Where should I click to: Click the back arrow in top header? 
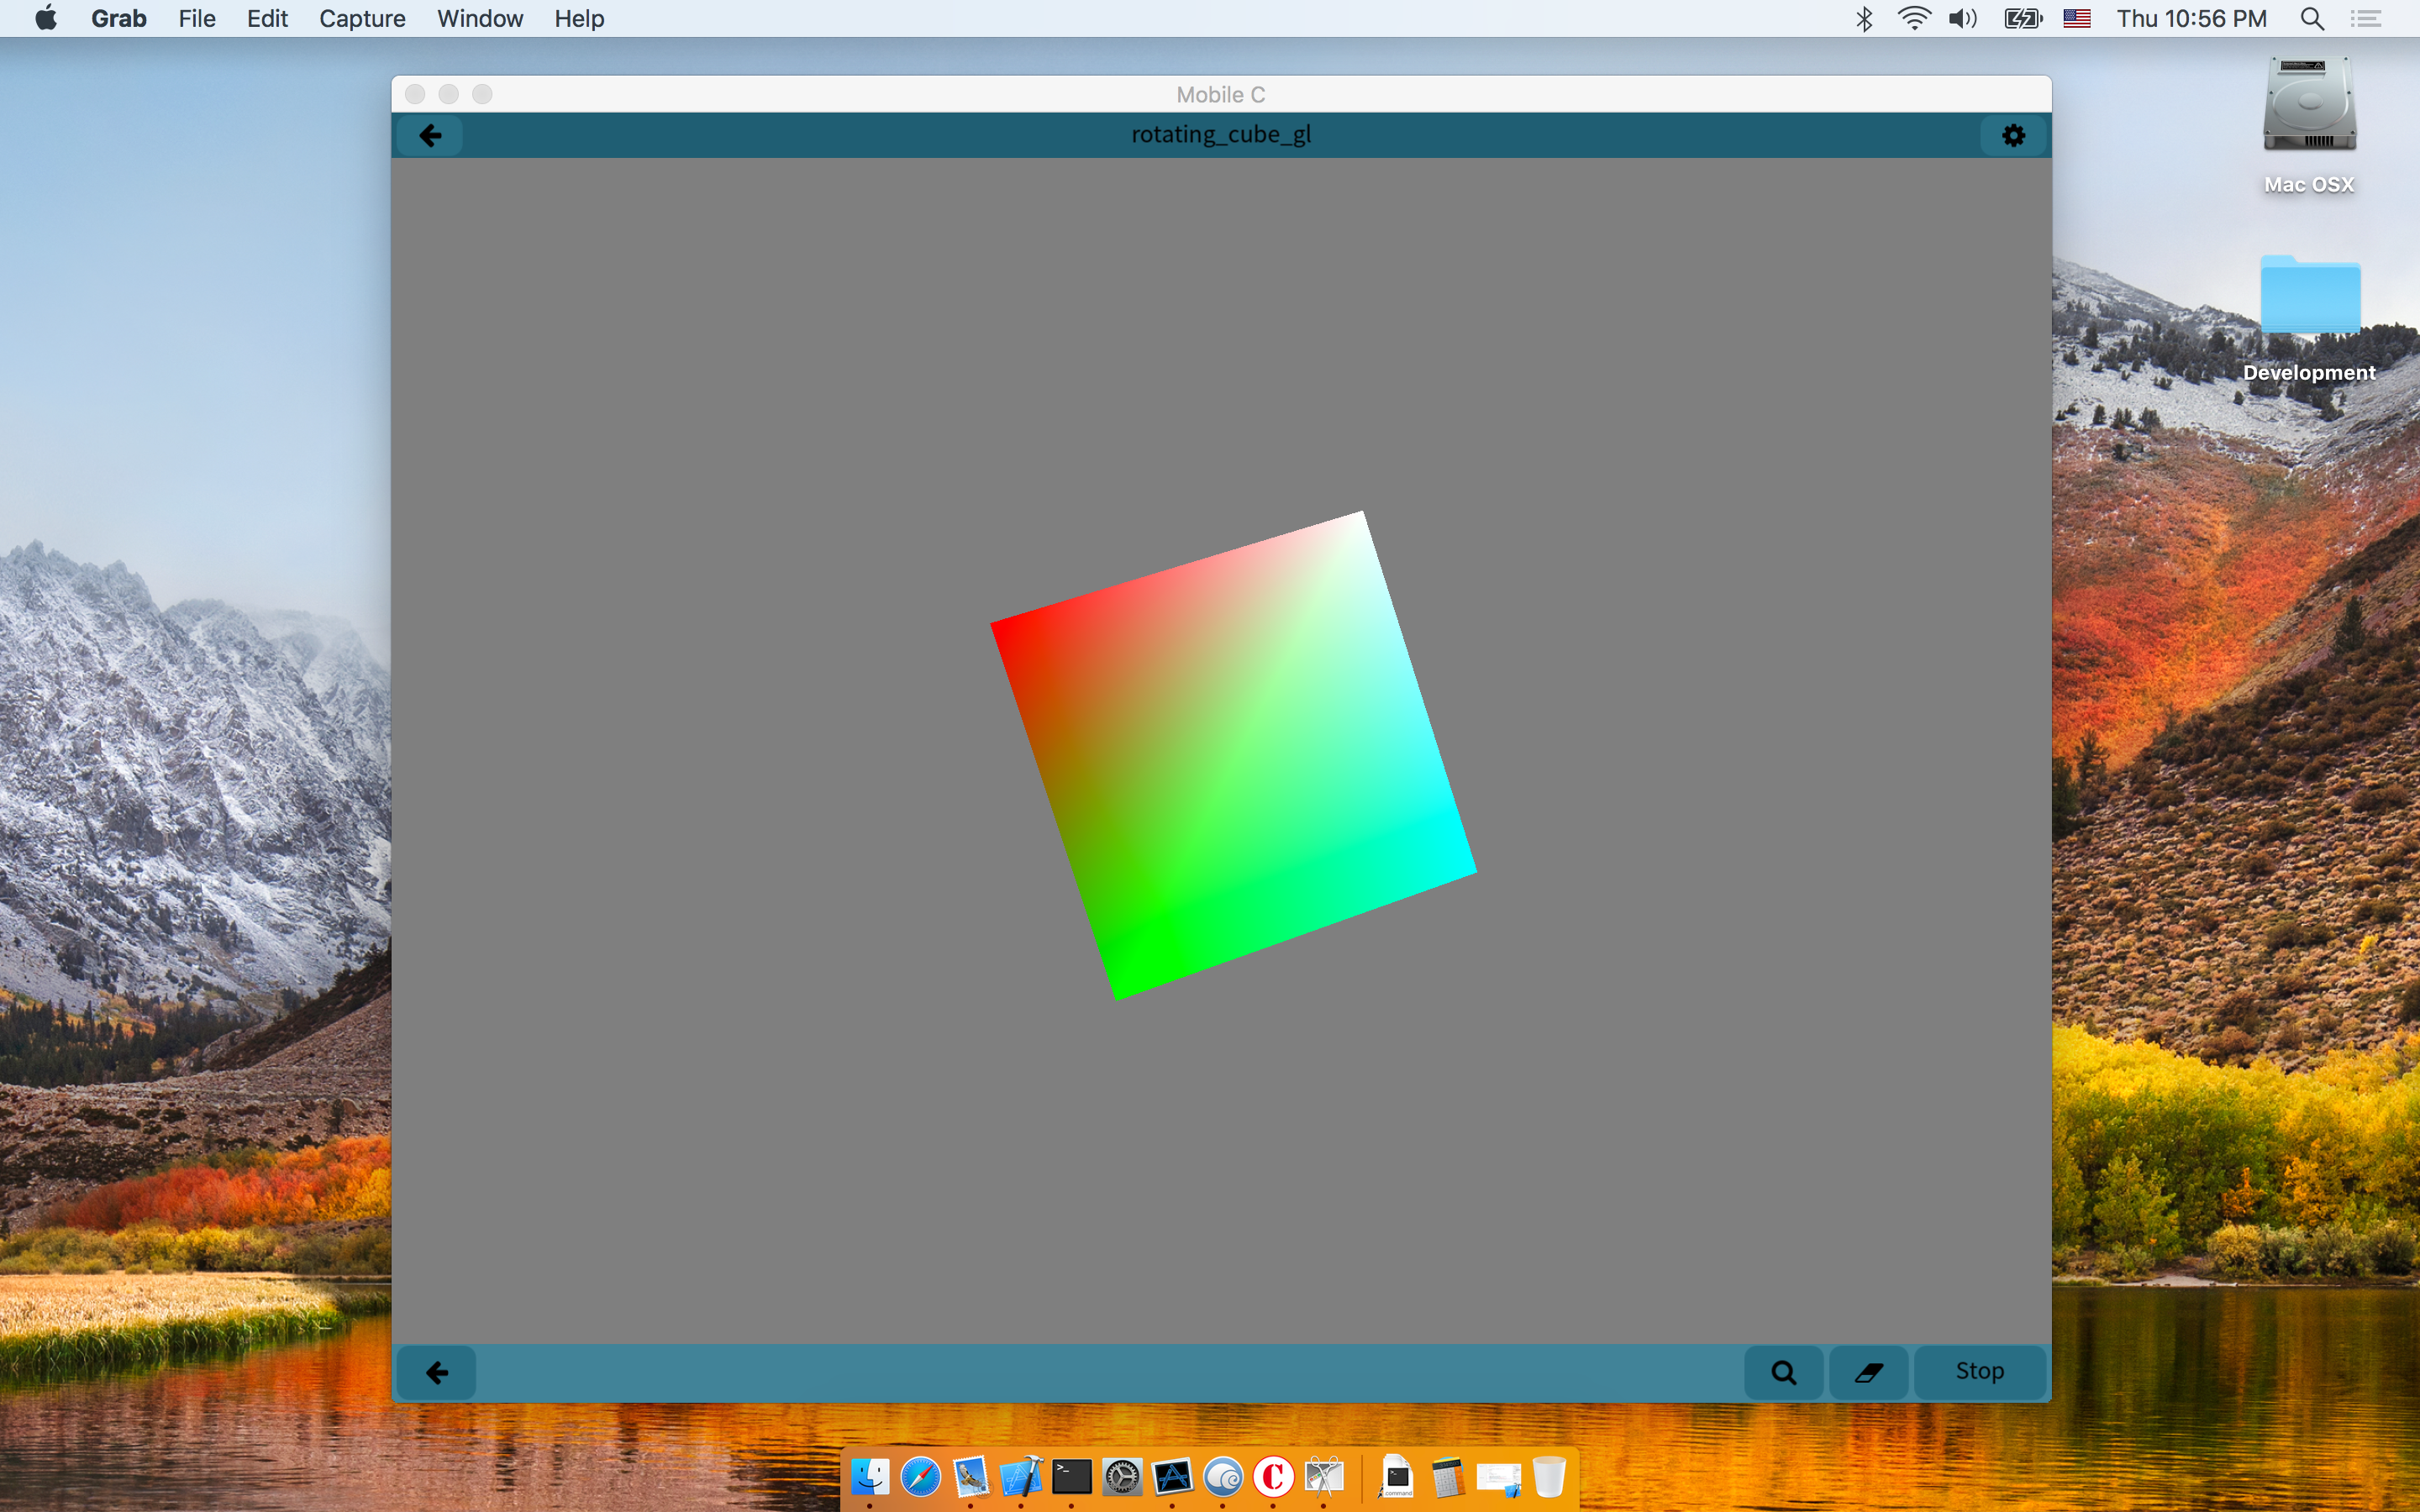tap(430, 135)
